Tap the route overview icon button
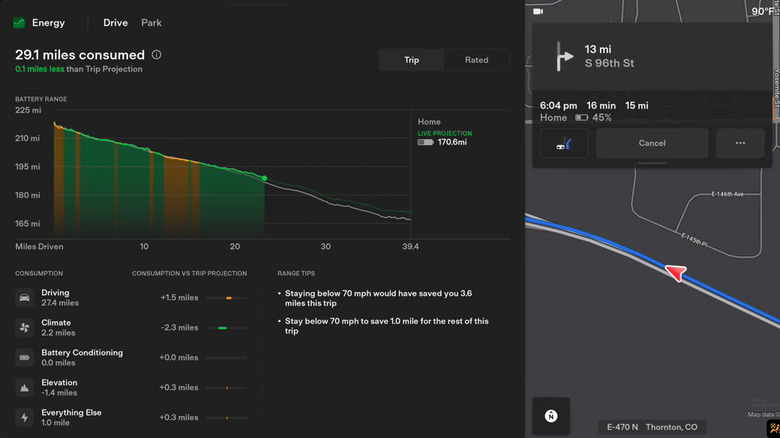780x438 pixels. tap(564, 143)
